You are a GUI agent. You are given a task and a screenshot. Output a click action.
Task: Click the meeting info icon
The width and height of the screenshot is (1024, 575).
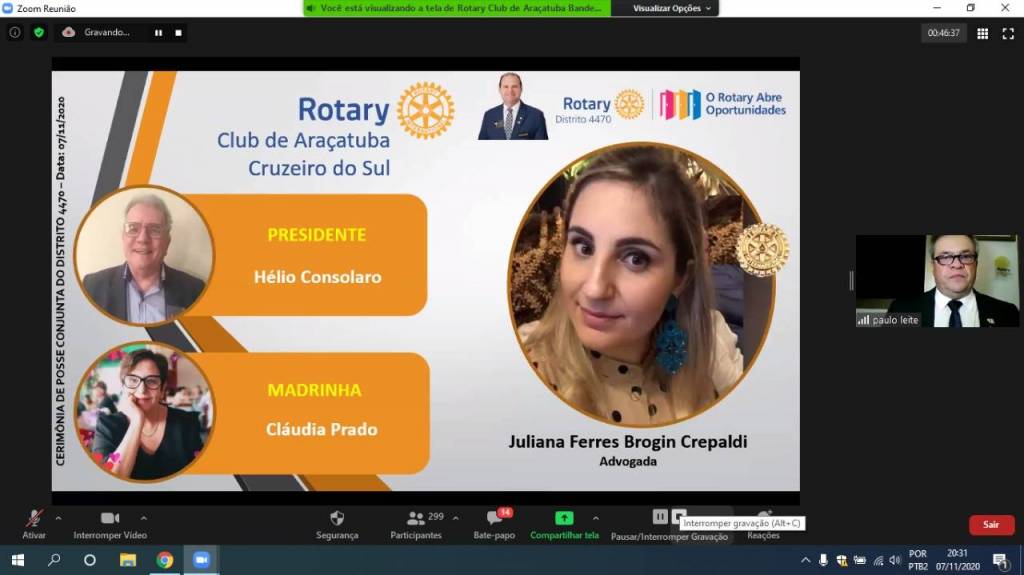14,32
